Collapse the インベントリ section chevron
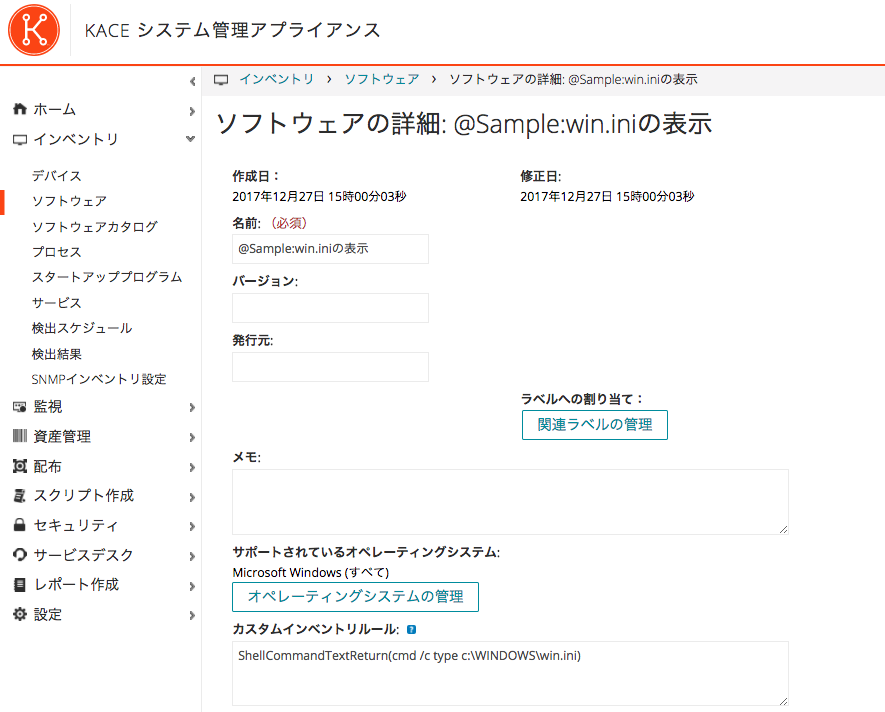 pyautogui.click(x=191, y=138)
